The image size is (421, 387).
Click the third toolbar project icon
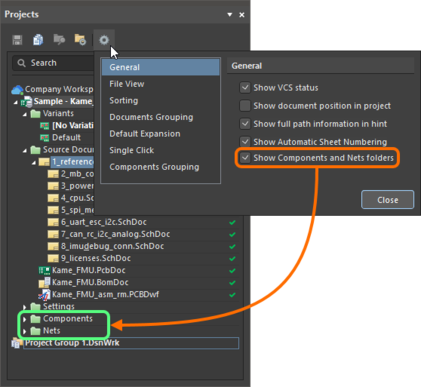pyautogui.click(x=59, y=40)
